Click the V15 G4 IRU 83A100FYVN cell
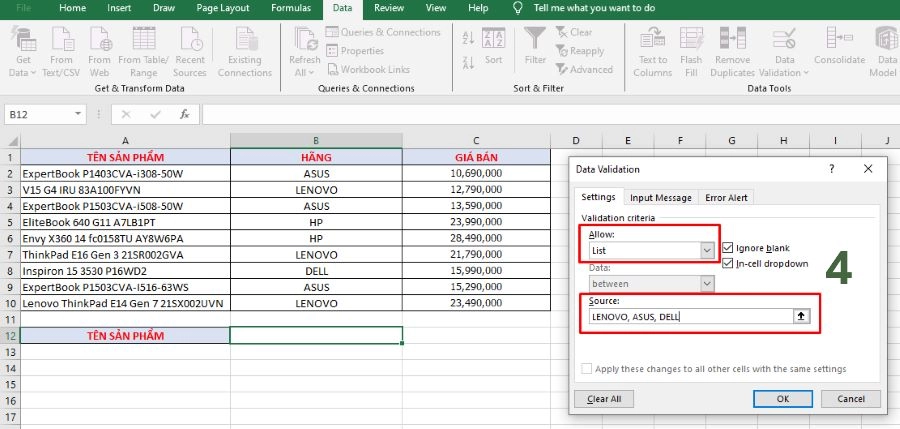Image resolution: width=900 pixels, height=429 pixels. click(x=125, y=190)
